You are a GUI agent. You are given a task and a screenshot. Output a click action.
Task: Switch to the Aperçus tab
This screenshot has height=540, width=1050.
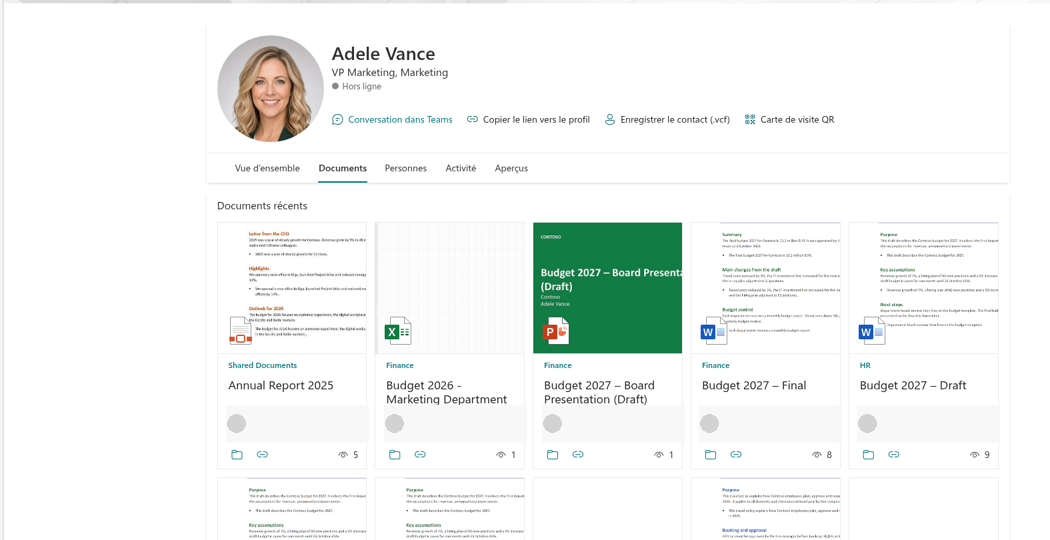tap(512, 168)
